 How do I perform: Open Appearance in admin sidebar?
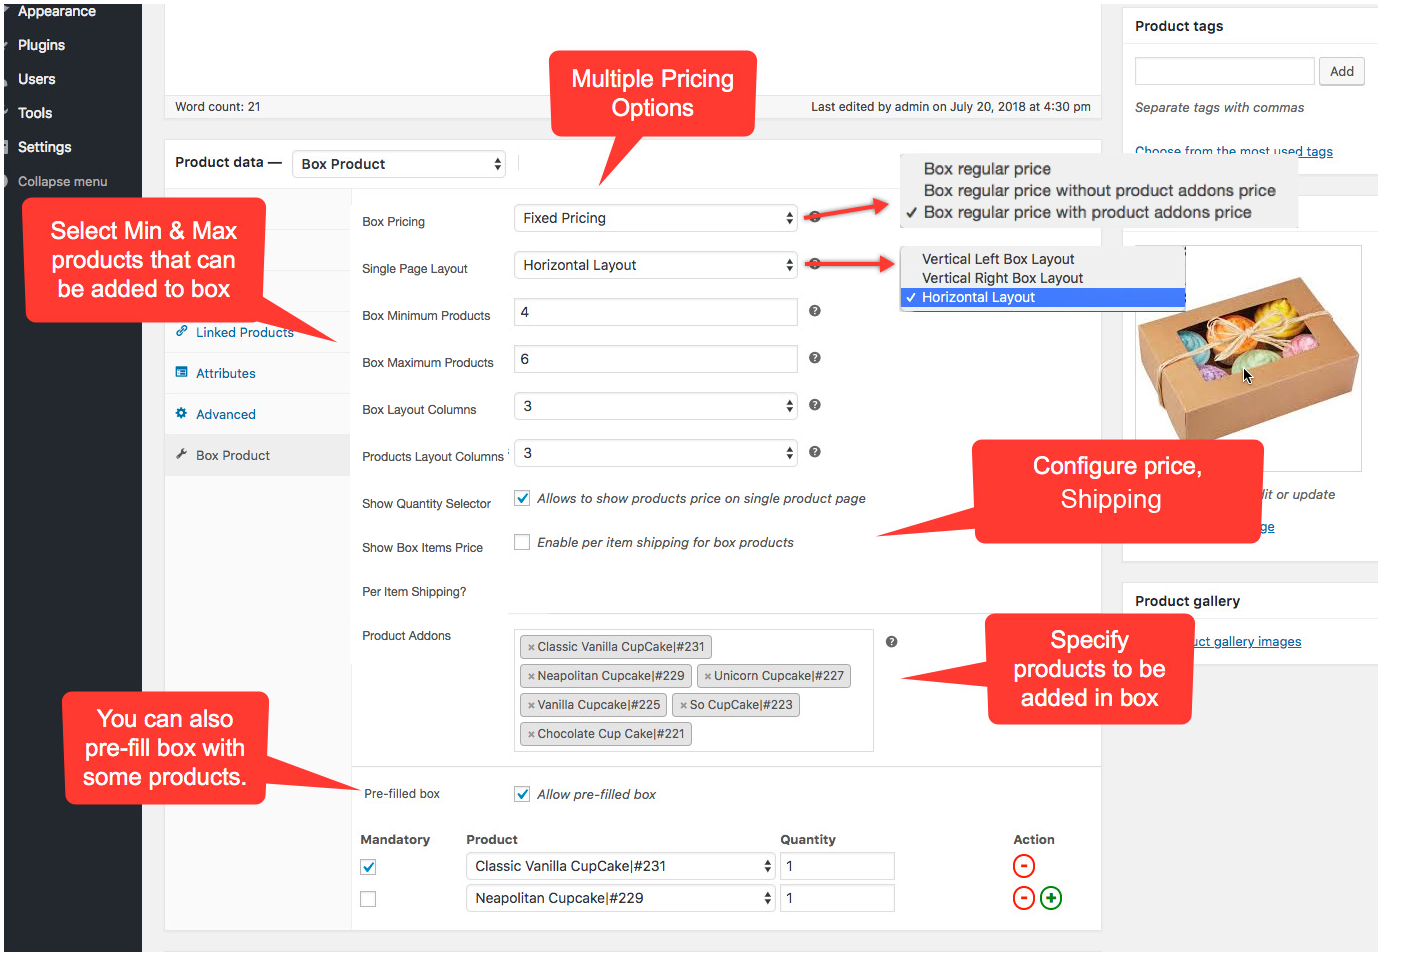pyautogui.click(x=57, y=12)
